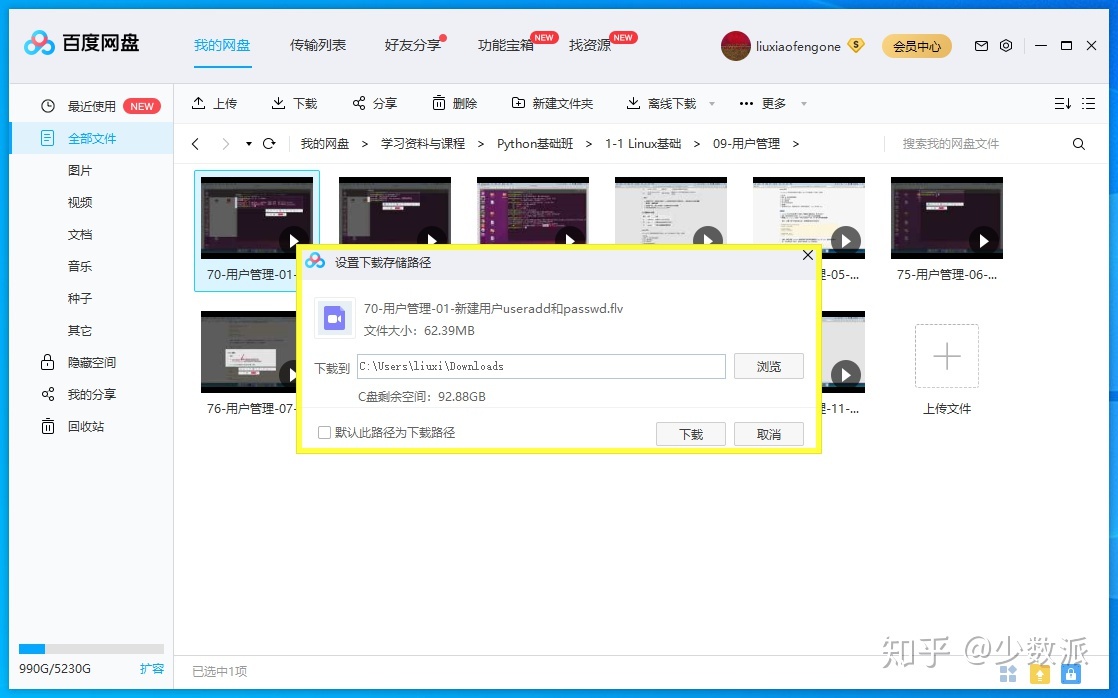Viewport: 1118px width, 698px height.
Task: Open 隐藏空间 lock icon entry
Action: tap(48, 362)
